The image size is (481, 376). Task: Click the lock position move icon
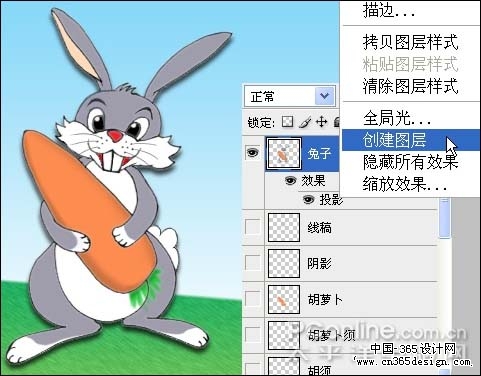pos(321,122)
